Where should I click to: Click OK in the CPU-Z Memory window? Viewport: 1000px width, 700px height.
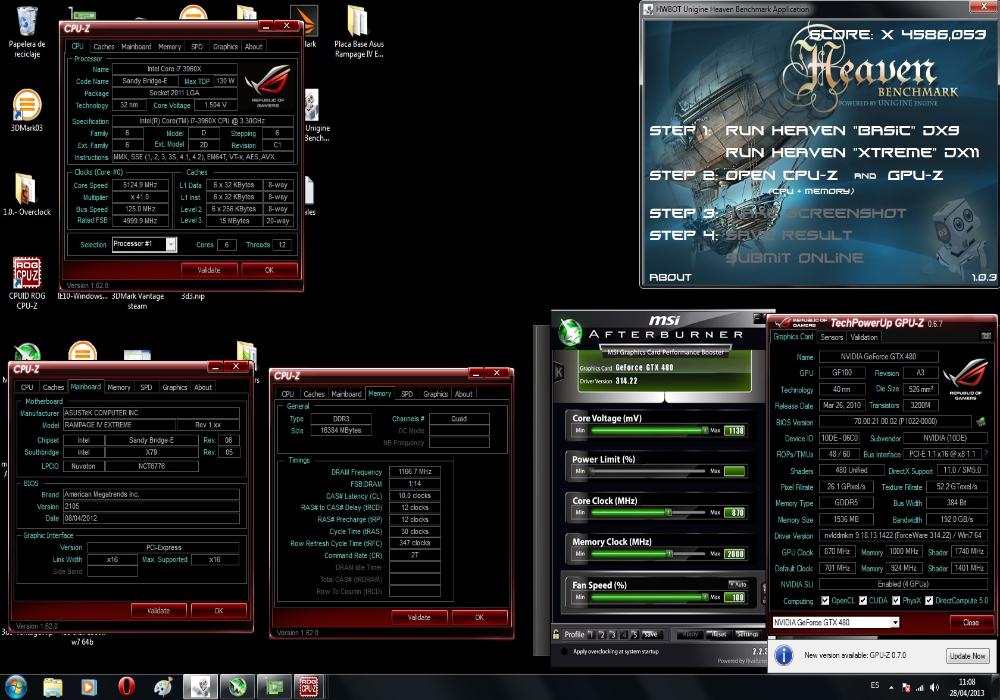point(480,617)
